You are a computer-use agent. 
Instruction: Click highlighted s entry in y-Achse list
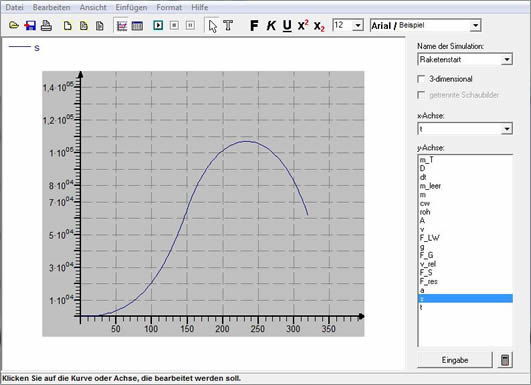(466, 299)
